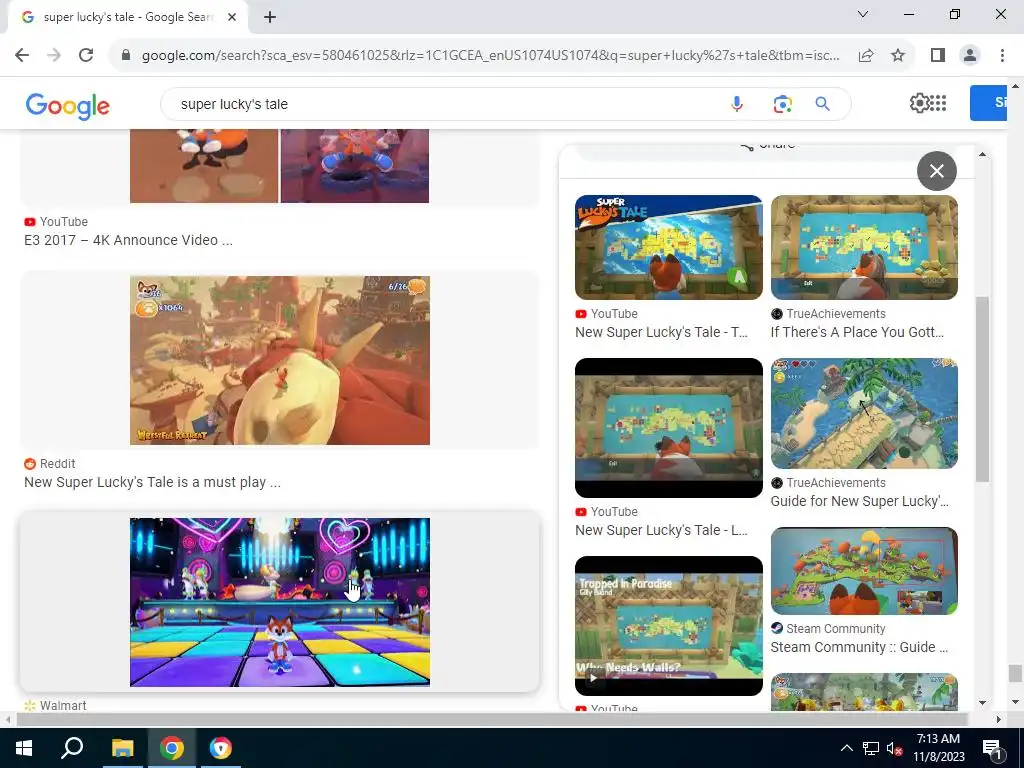Open network status tray icon
This screenshot has width=1024, height=768.
[x=871, y=748]
